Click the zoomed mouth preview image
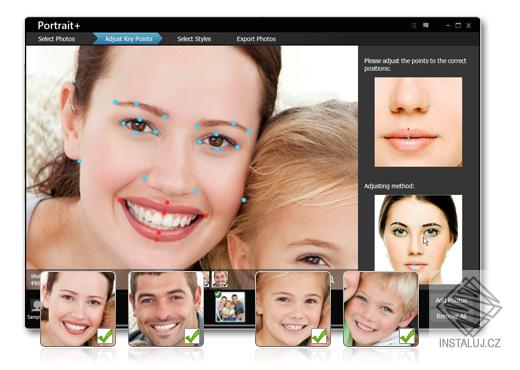 click(x=418, y=122)
